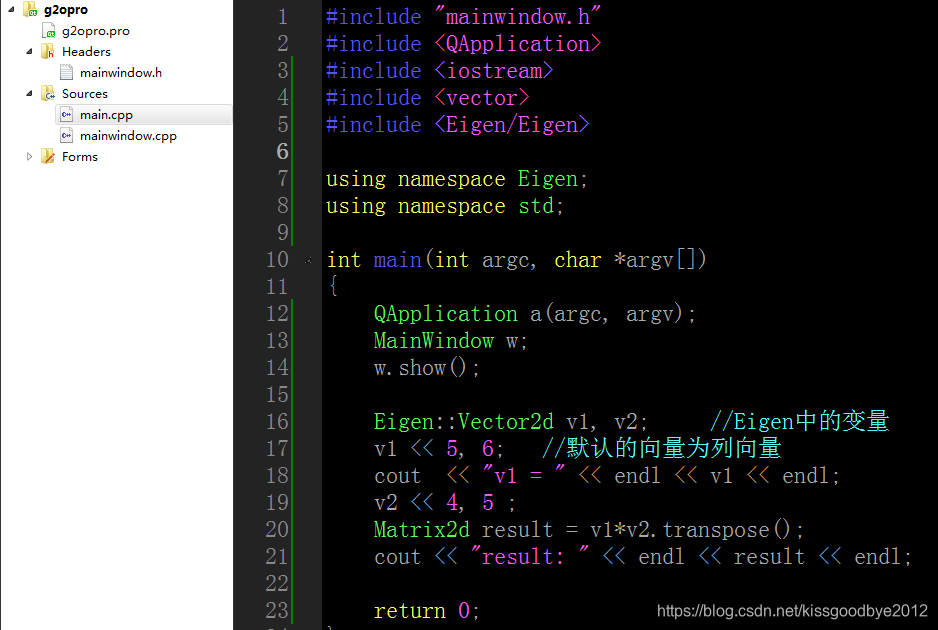938x630 pixels.
Task: Open mainwindow.h header file
Action: [121, 72]
